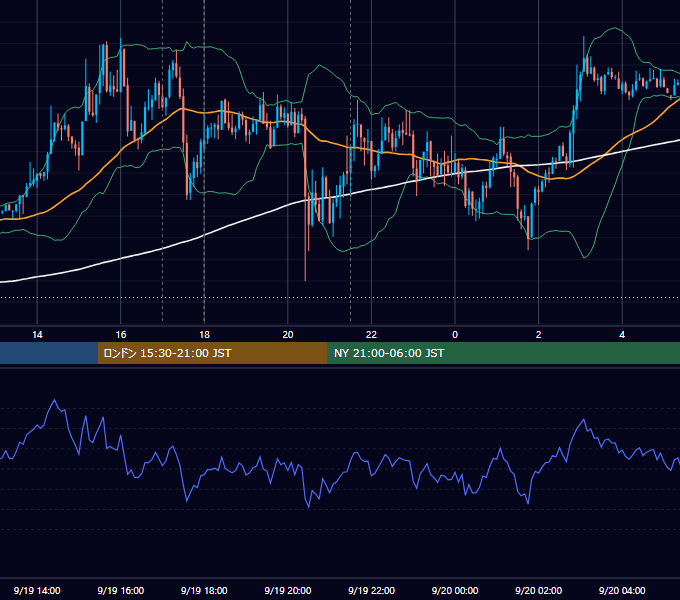The height and width of the screenshot is (600, 680).
Task: Click the 9/20 02:00 date label
Action: [x=539, y=590]
